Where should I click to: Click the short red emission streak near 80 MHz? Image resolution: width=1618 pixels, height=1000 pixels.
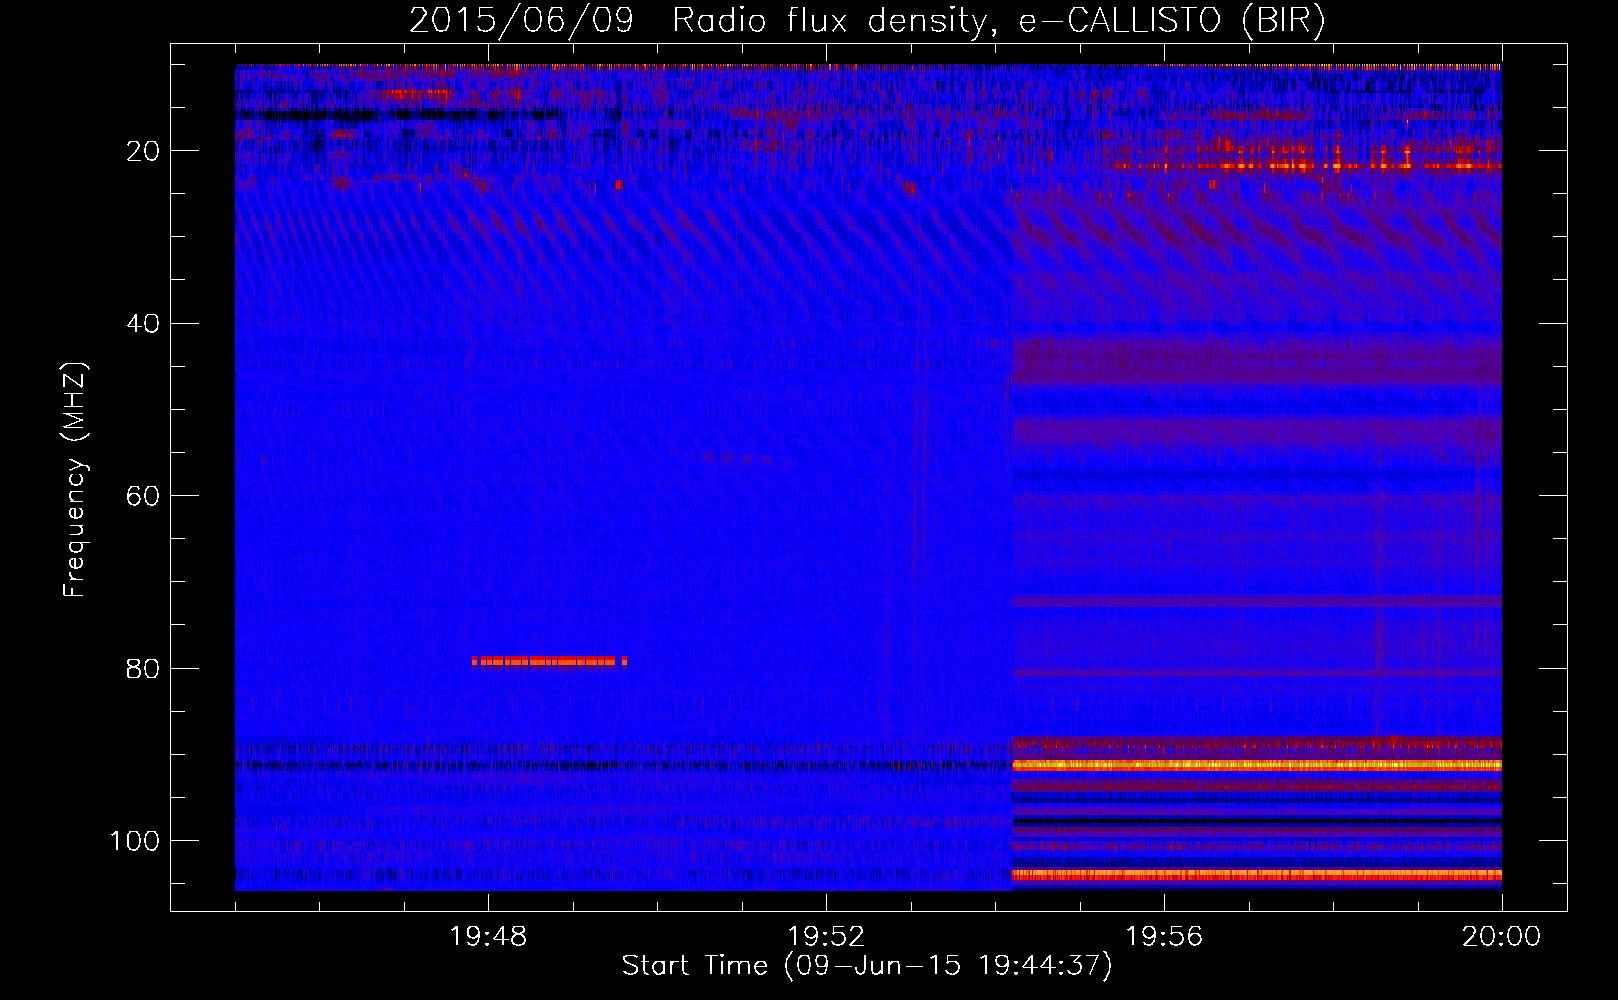coord(549,661)
